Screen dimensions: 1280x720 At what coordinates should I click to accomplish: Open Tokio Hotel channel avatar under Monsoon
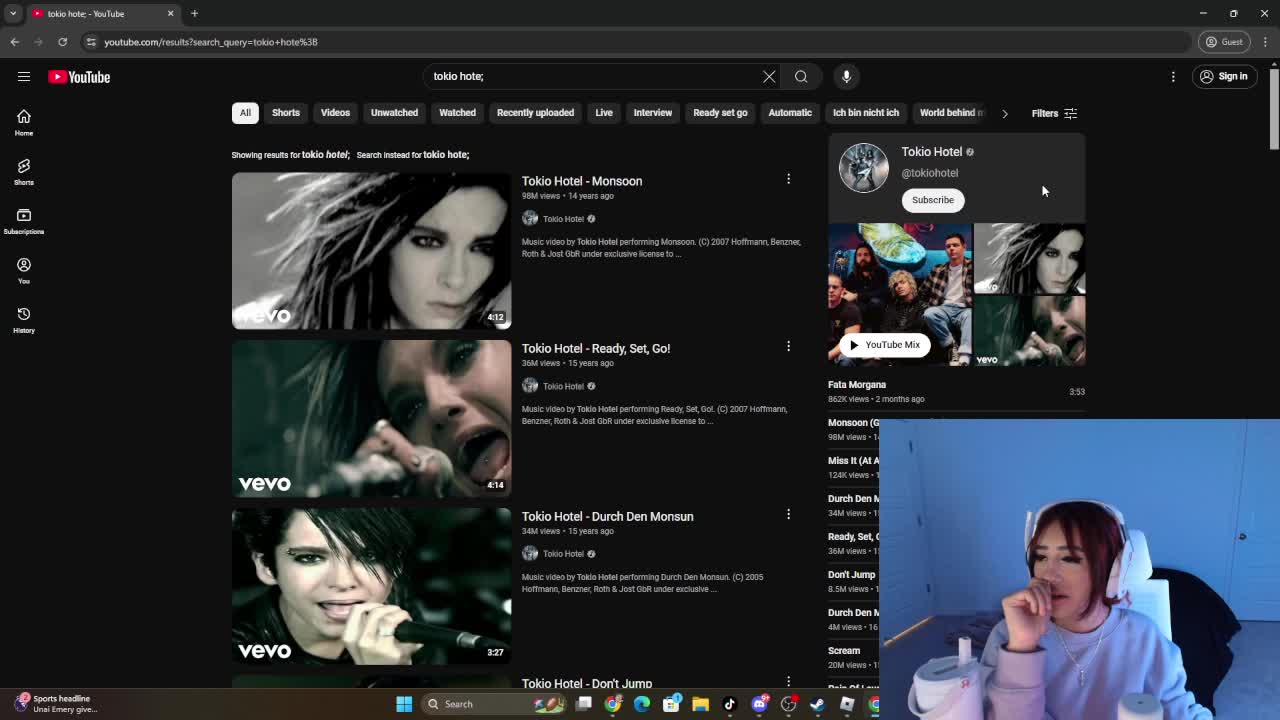point(530,218)
